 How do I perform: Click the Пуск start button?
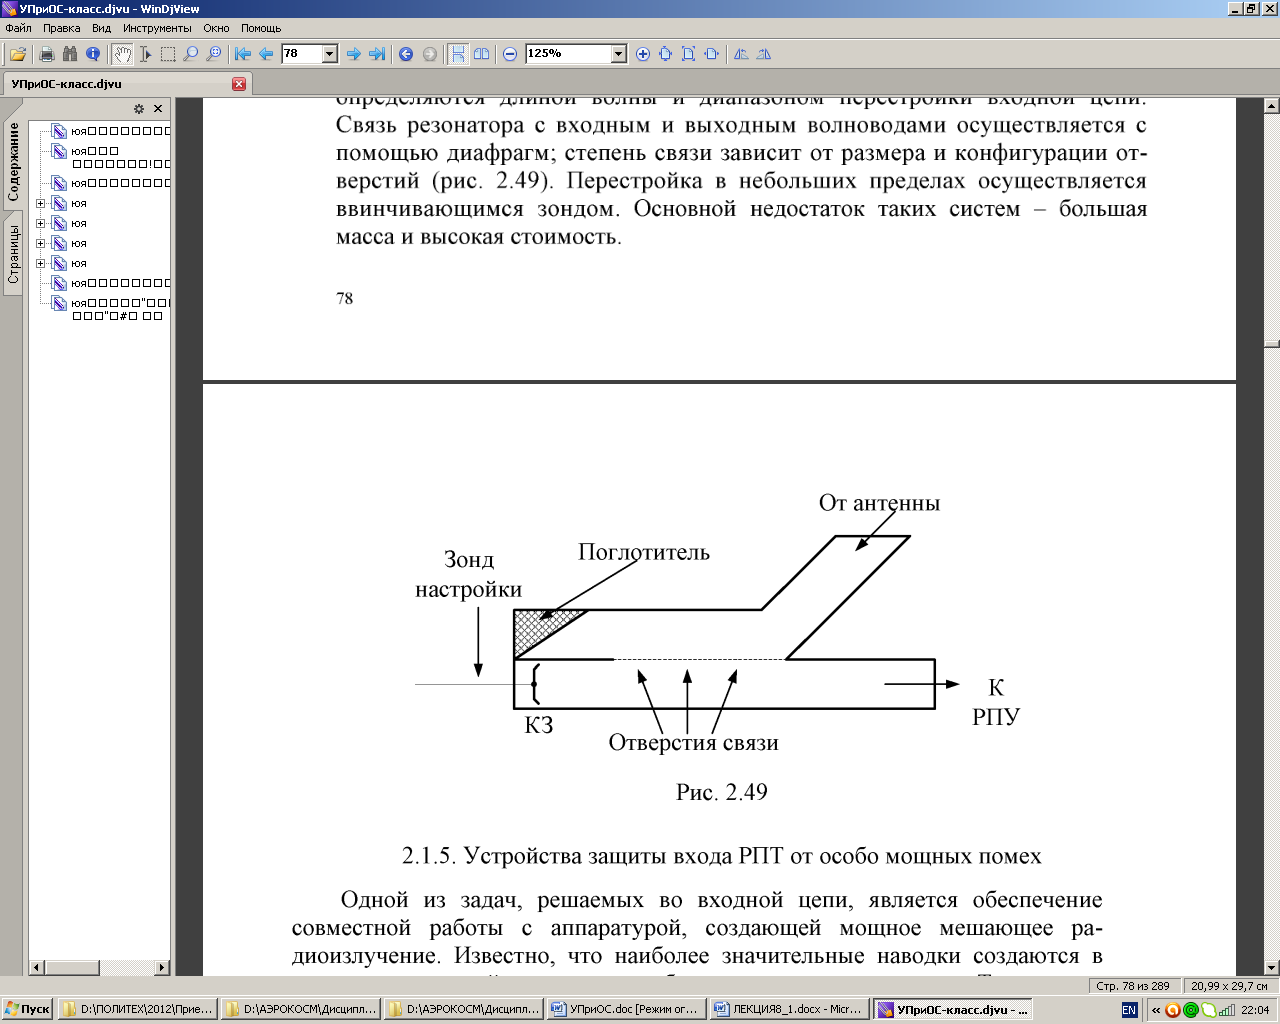(x=28, y=1010)
